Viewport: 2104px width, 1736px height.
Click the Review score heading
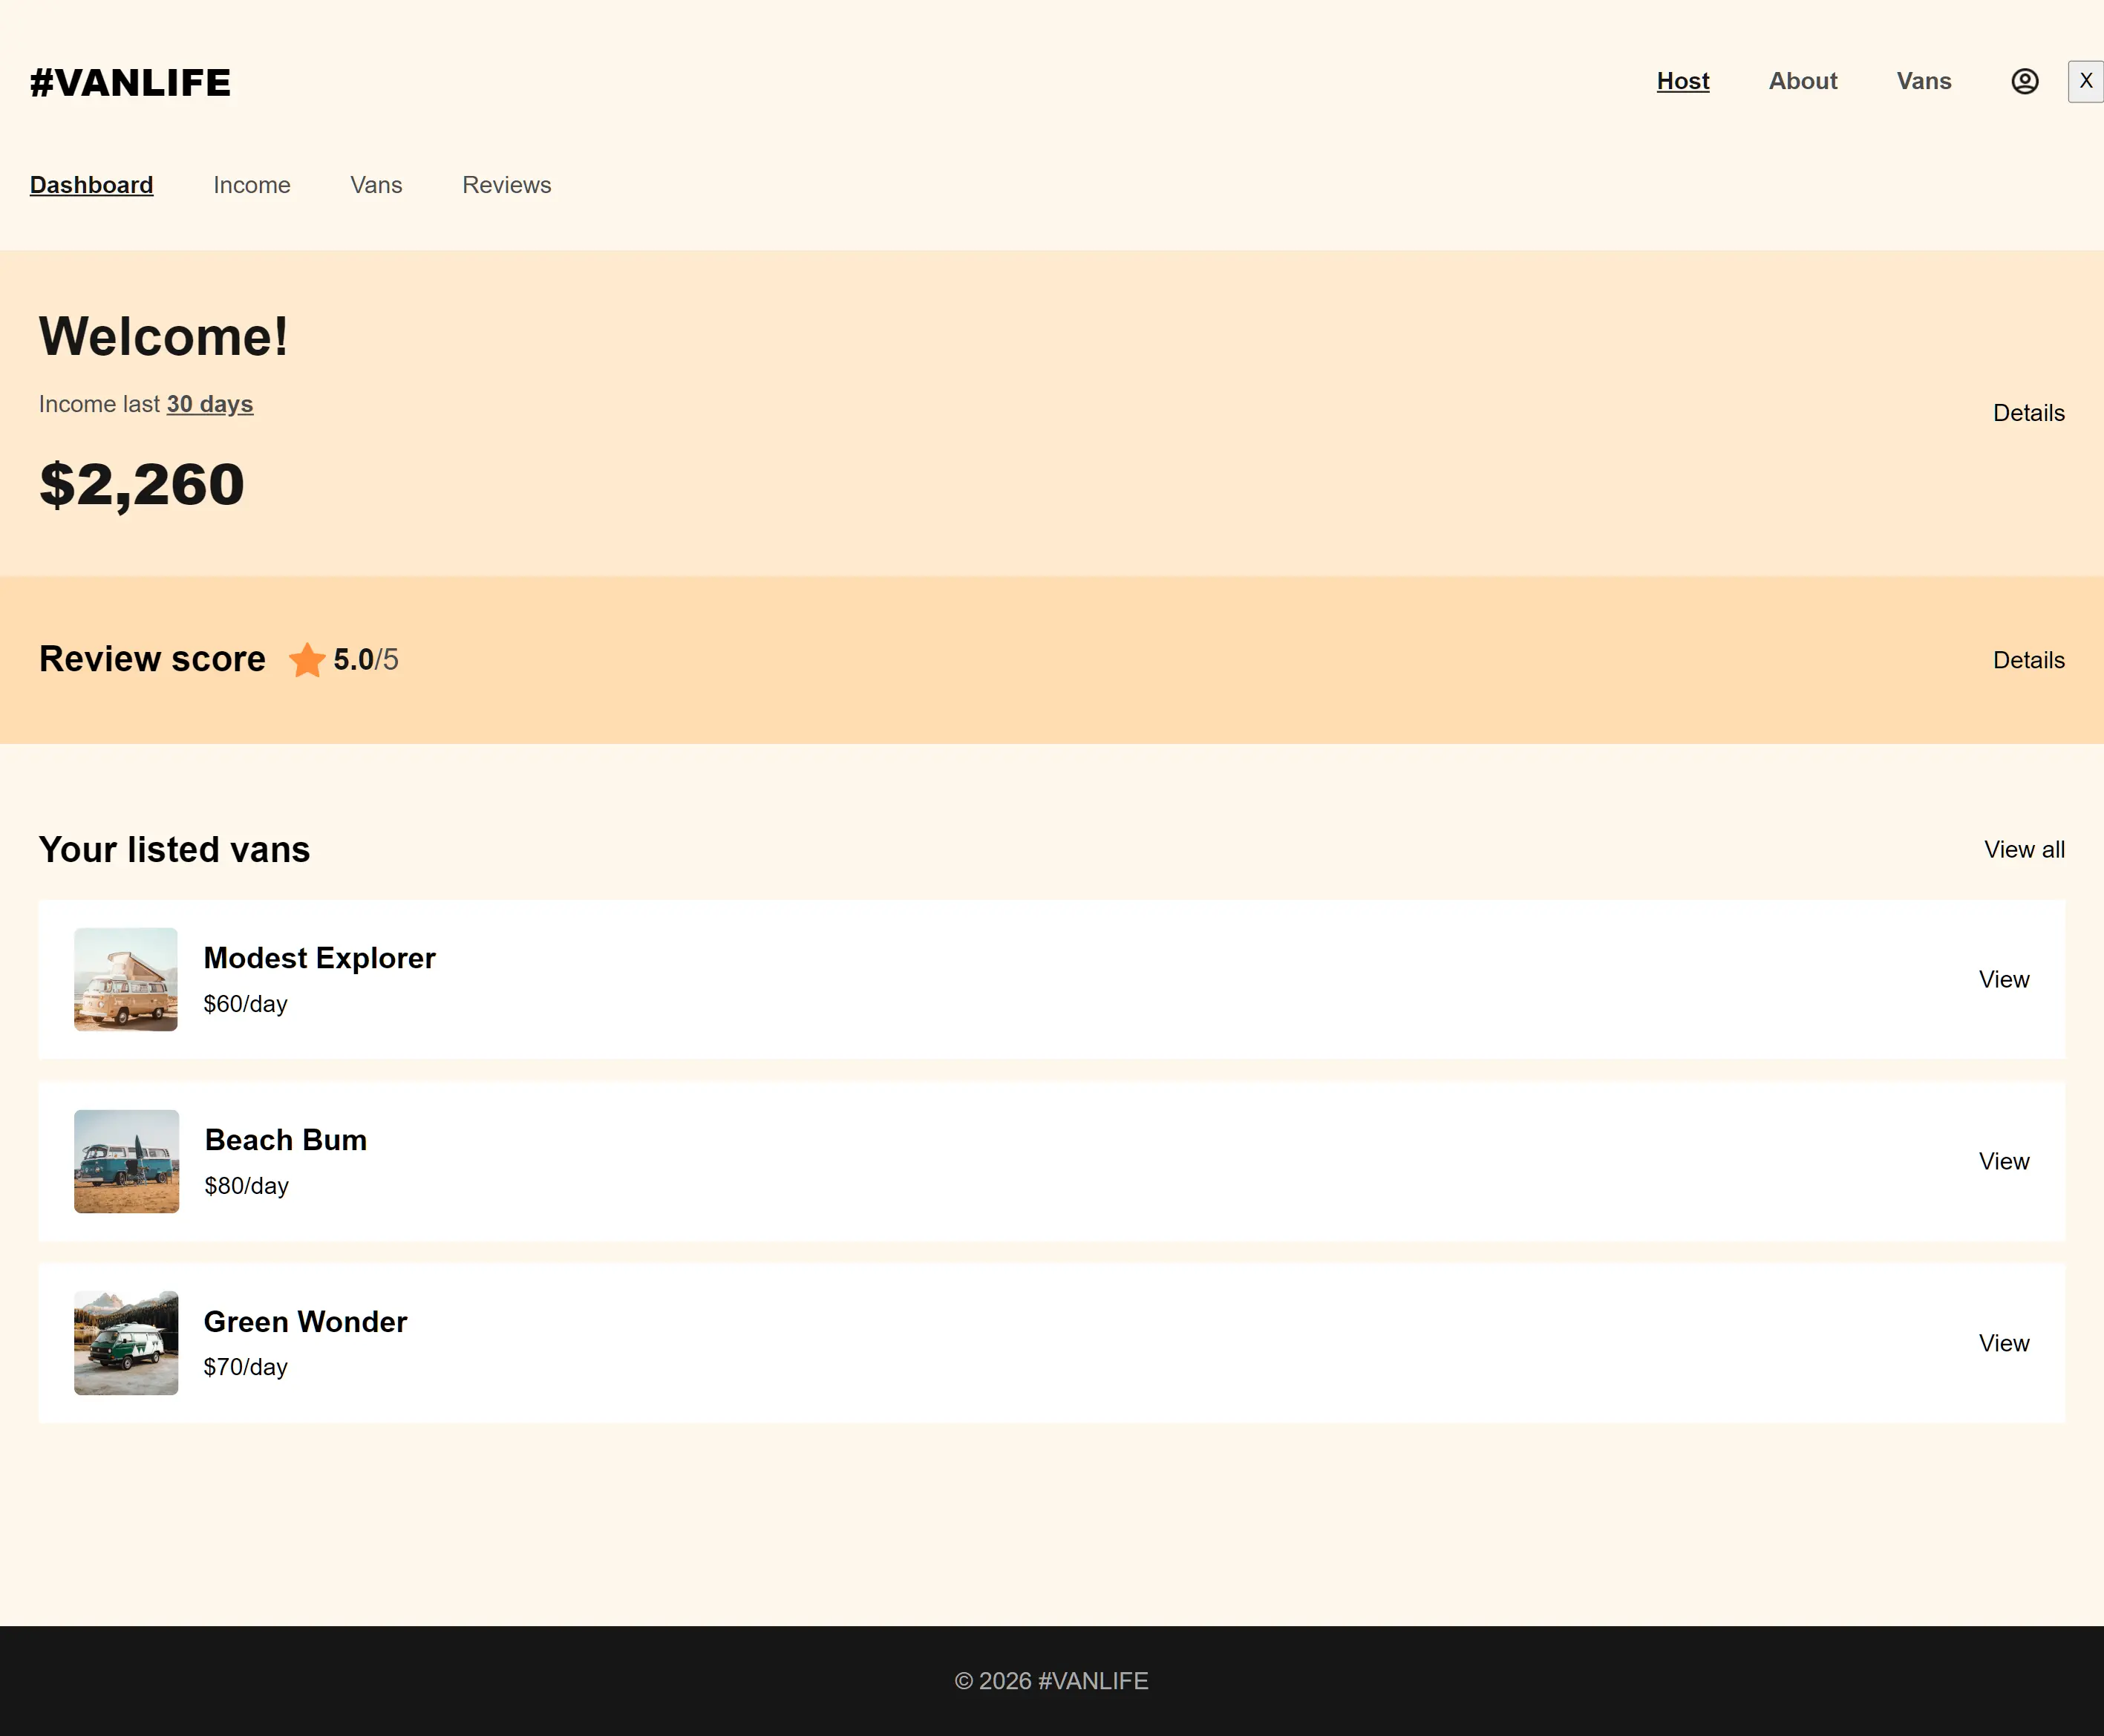pyautogui.click(x=152, y=660)
